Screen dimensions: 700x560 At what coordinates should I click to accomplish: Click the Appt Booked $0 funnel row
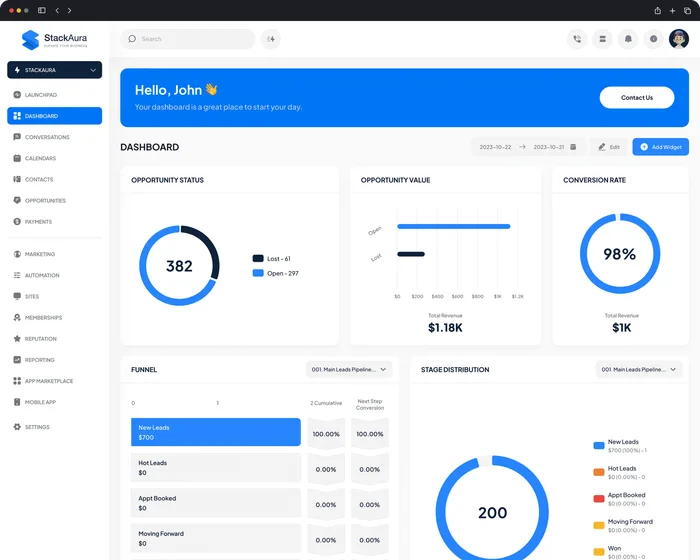216,503
